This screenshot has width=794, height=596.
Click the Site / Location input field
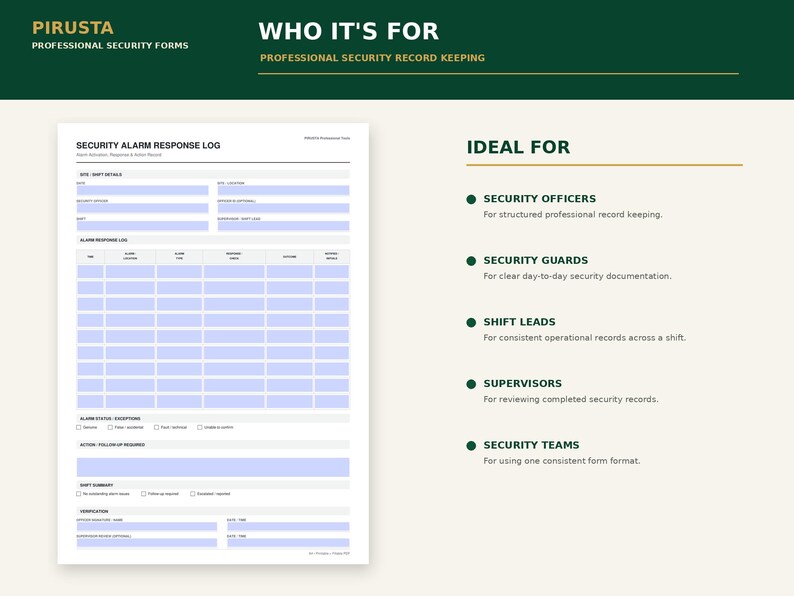point(283,190)
